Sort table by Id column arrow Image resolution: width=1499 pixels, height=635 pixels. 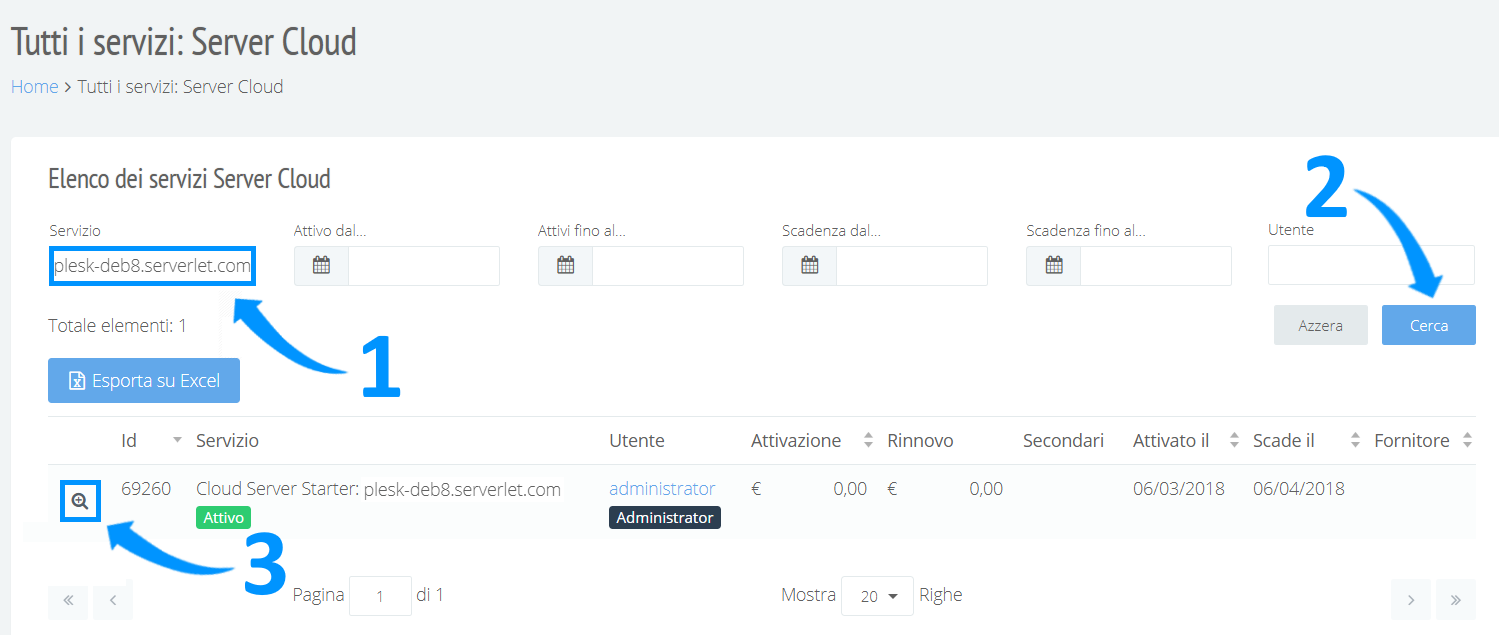pos(177,441)
